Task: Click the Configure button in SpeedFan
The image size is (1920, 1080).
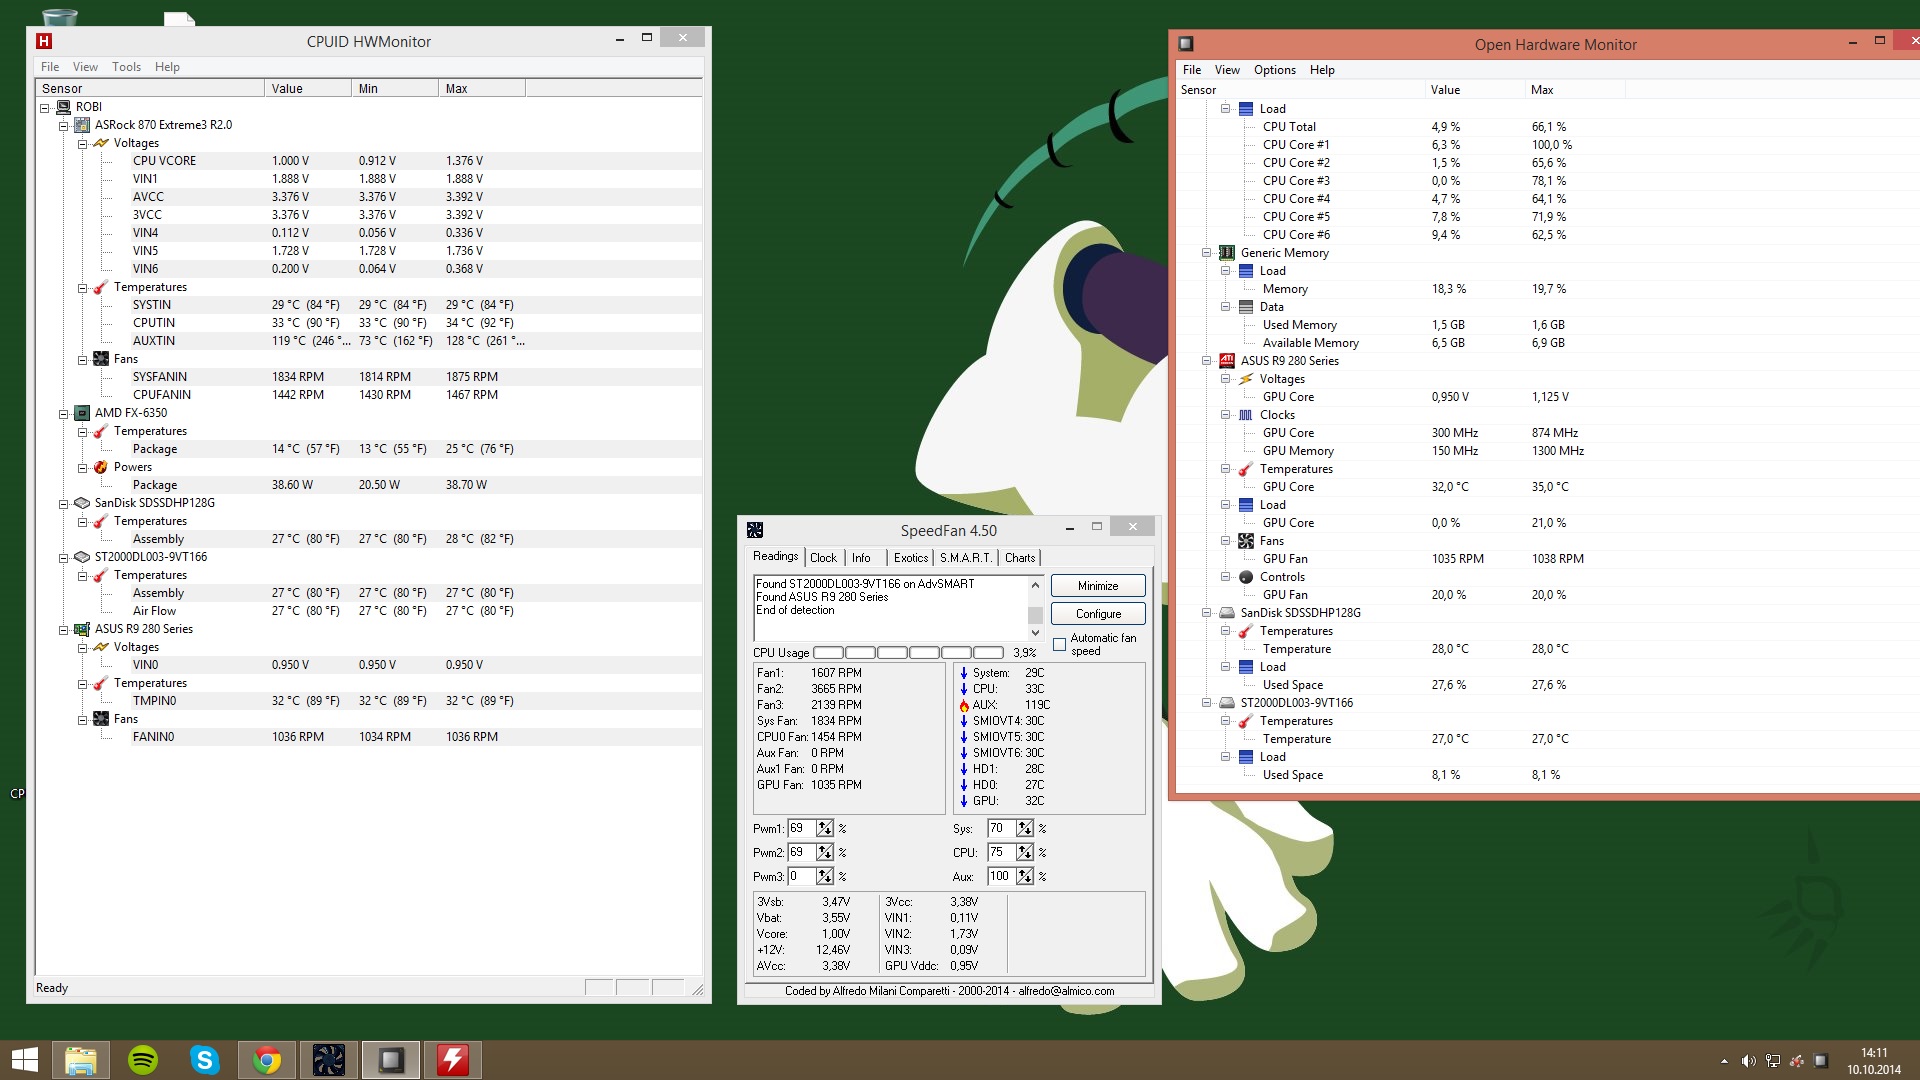Action: (1098, 614)
